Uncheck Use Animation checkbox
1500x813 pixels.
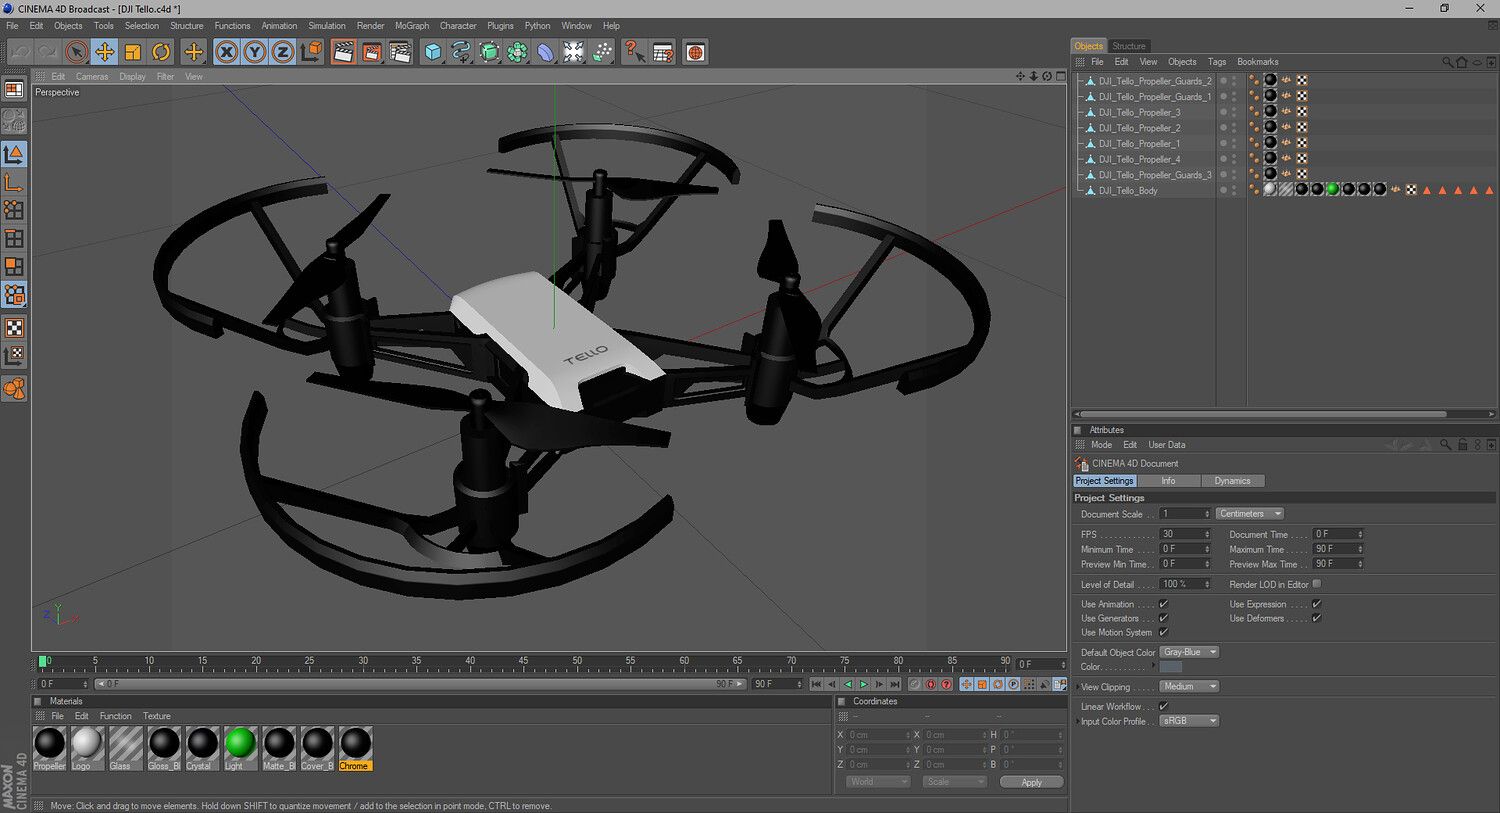(1164, 604)
